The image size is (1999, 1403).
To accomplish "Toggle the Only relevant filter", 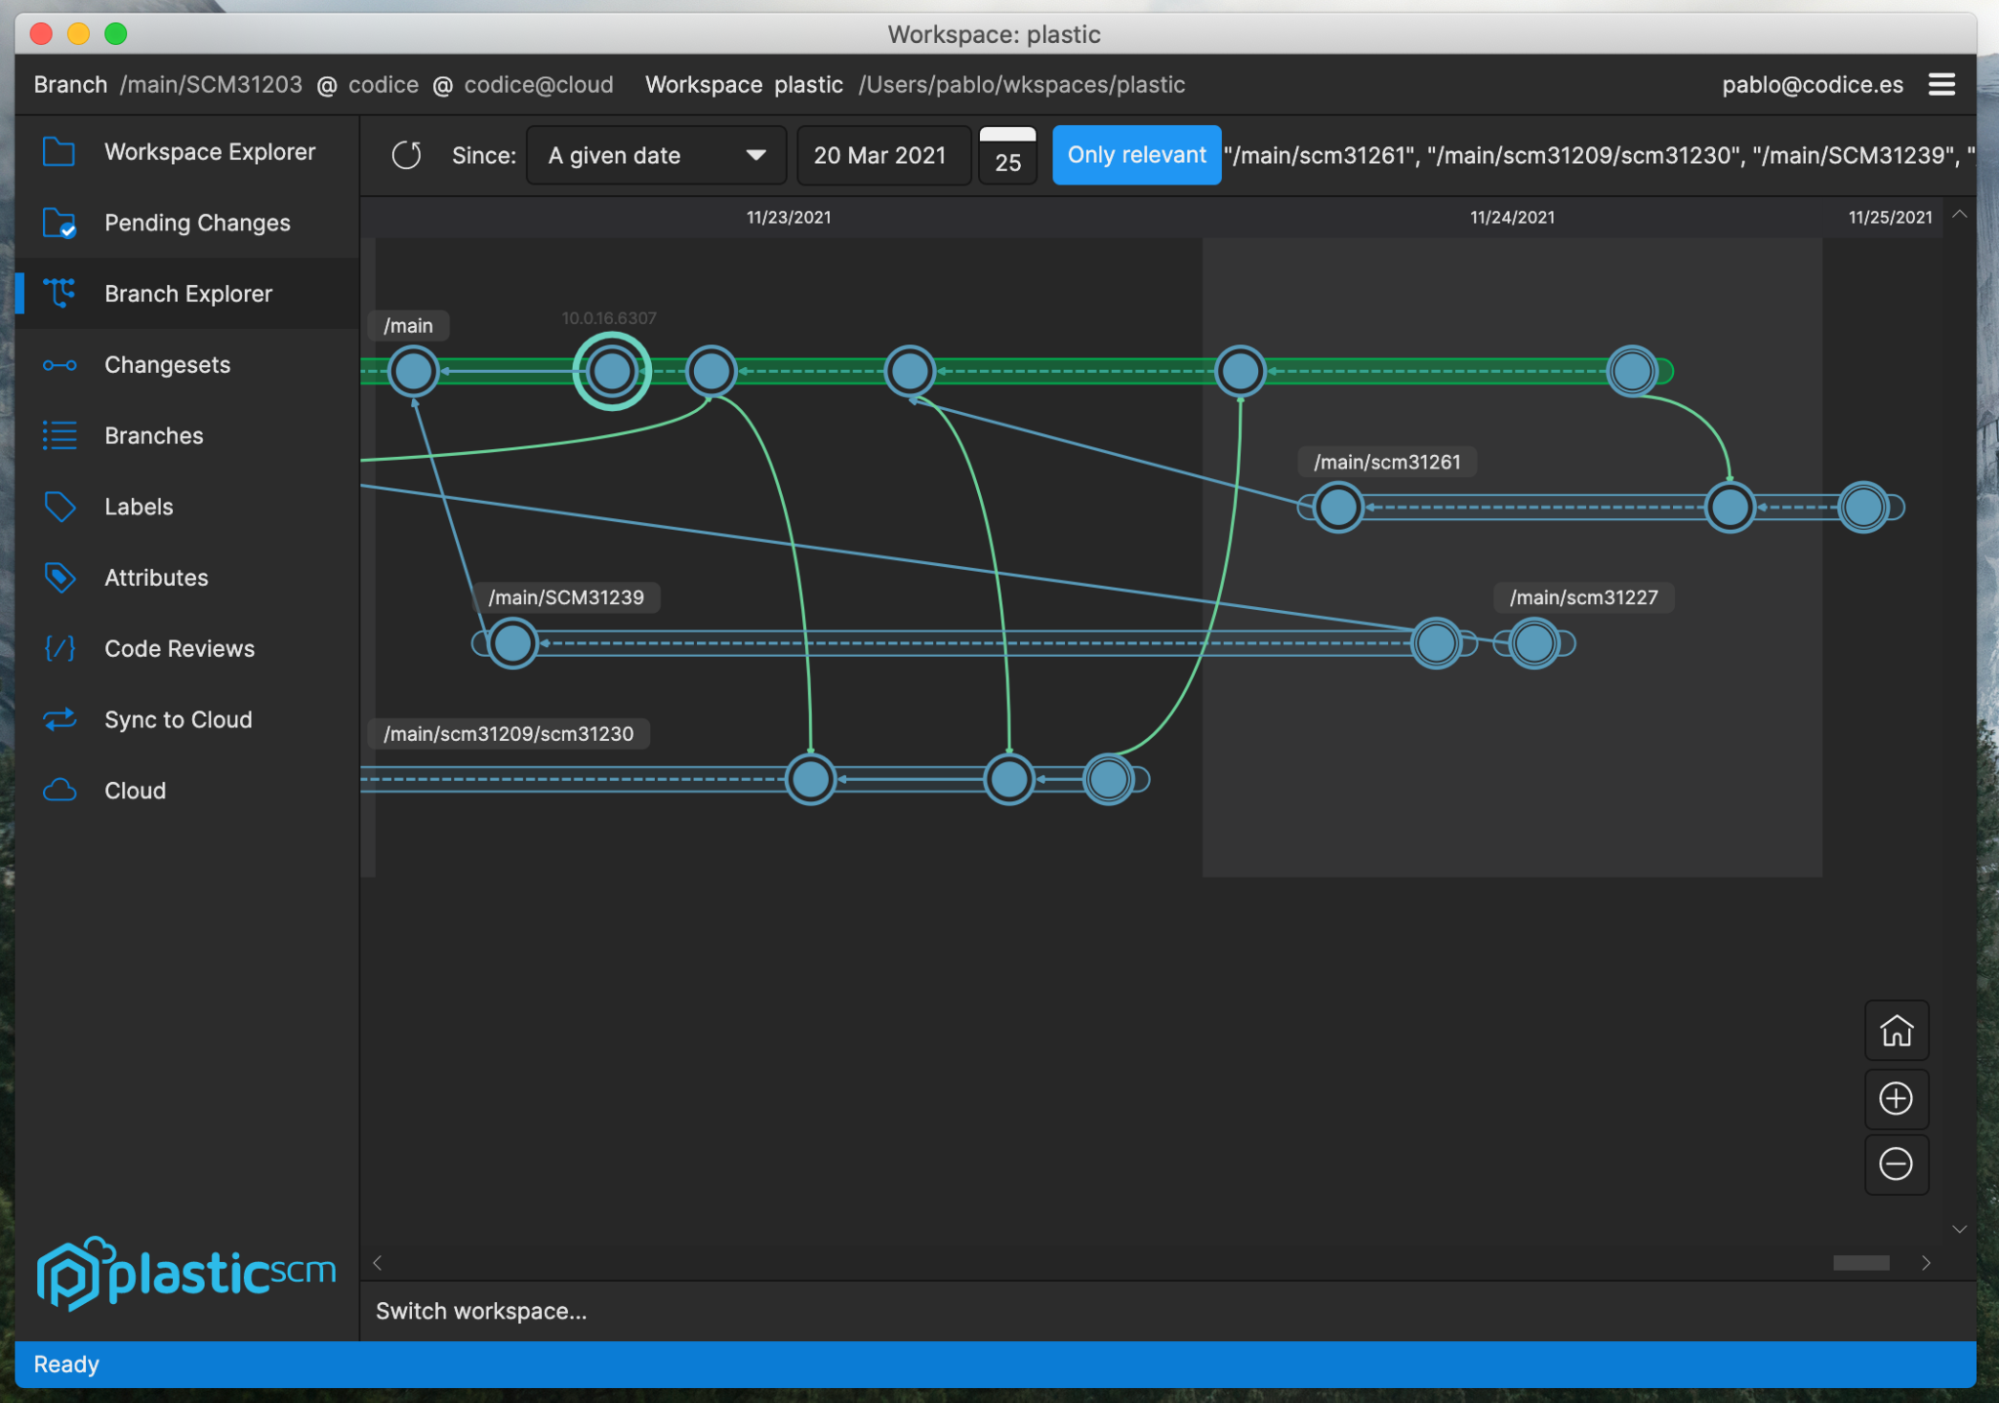I will (1136, 155).
